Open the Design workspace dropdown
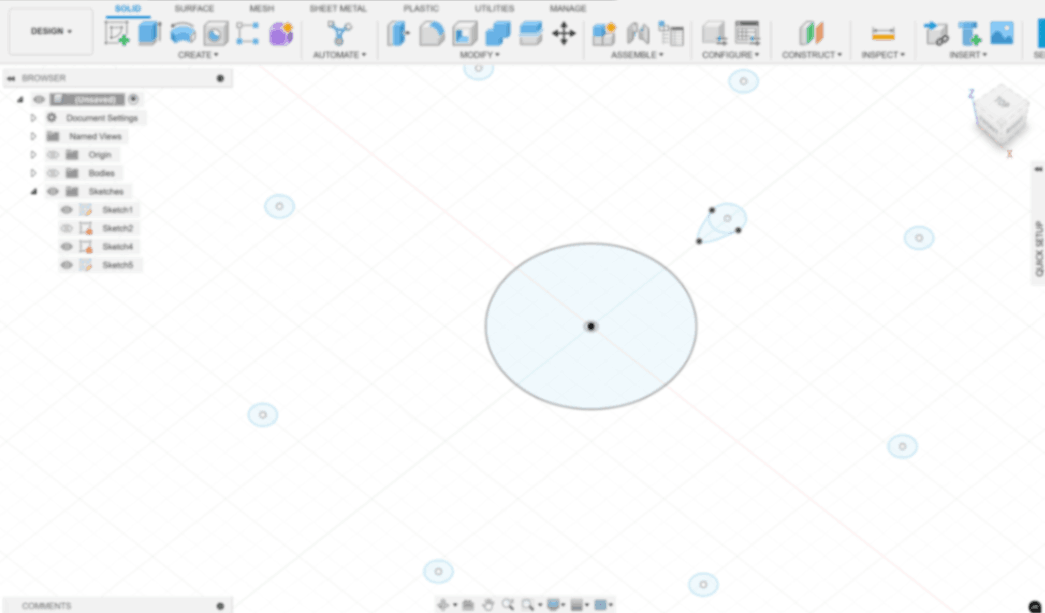This screenshot has height=613, width=1045. tap(51, 31)
